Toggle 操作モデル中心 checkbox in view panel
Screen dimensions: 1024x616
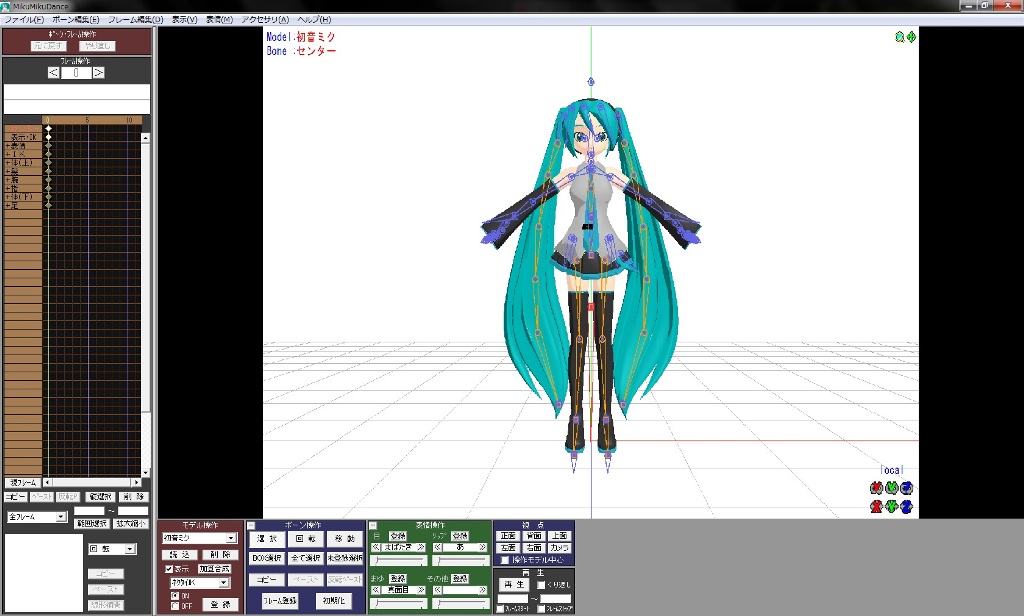(x=504, y=560)
